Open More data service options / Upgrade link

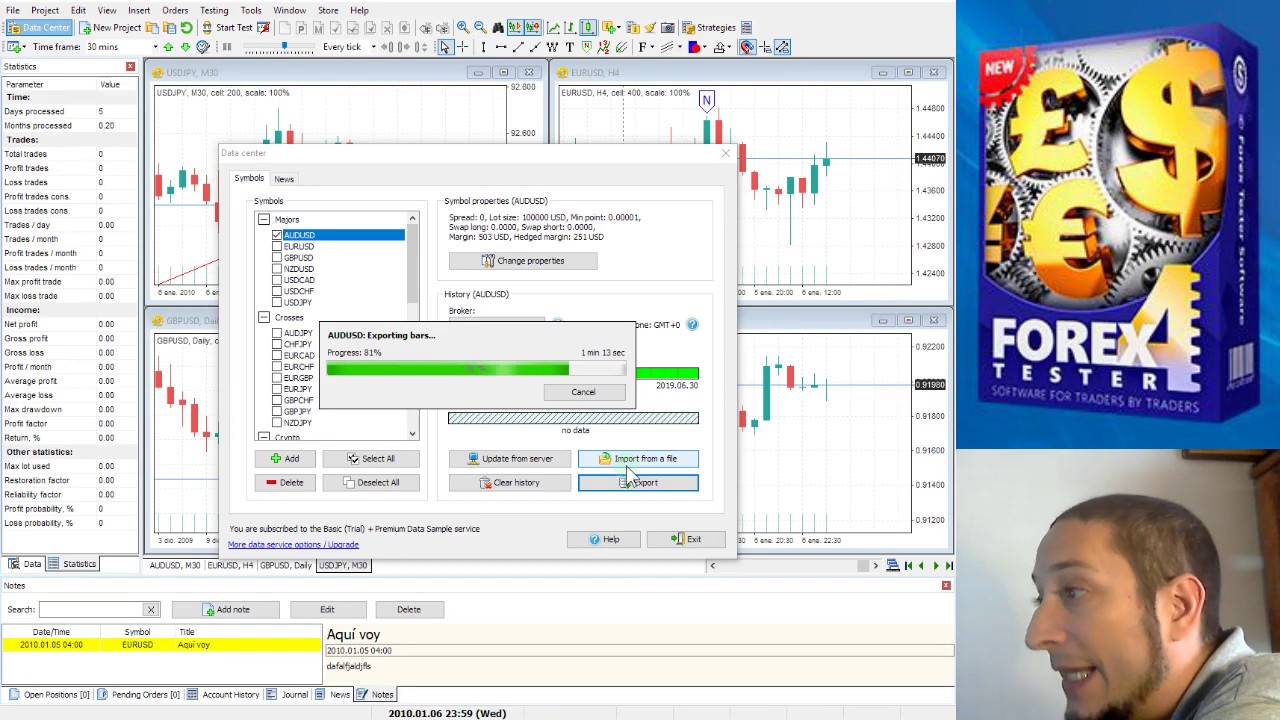click(x=293, y=545)
